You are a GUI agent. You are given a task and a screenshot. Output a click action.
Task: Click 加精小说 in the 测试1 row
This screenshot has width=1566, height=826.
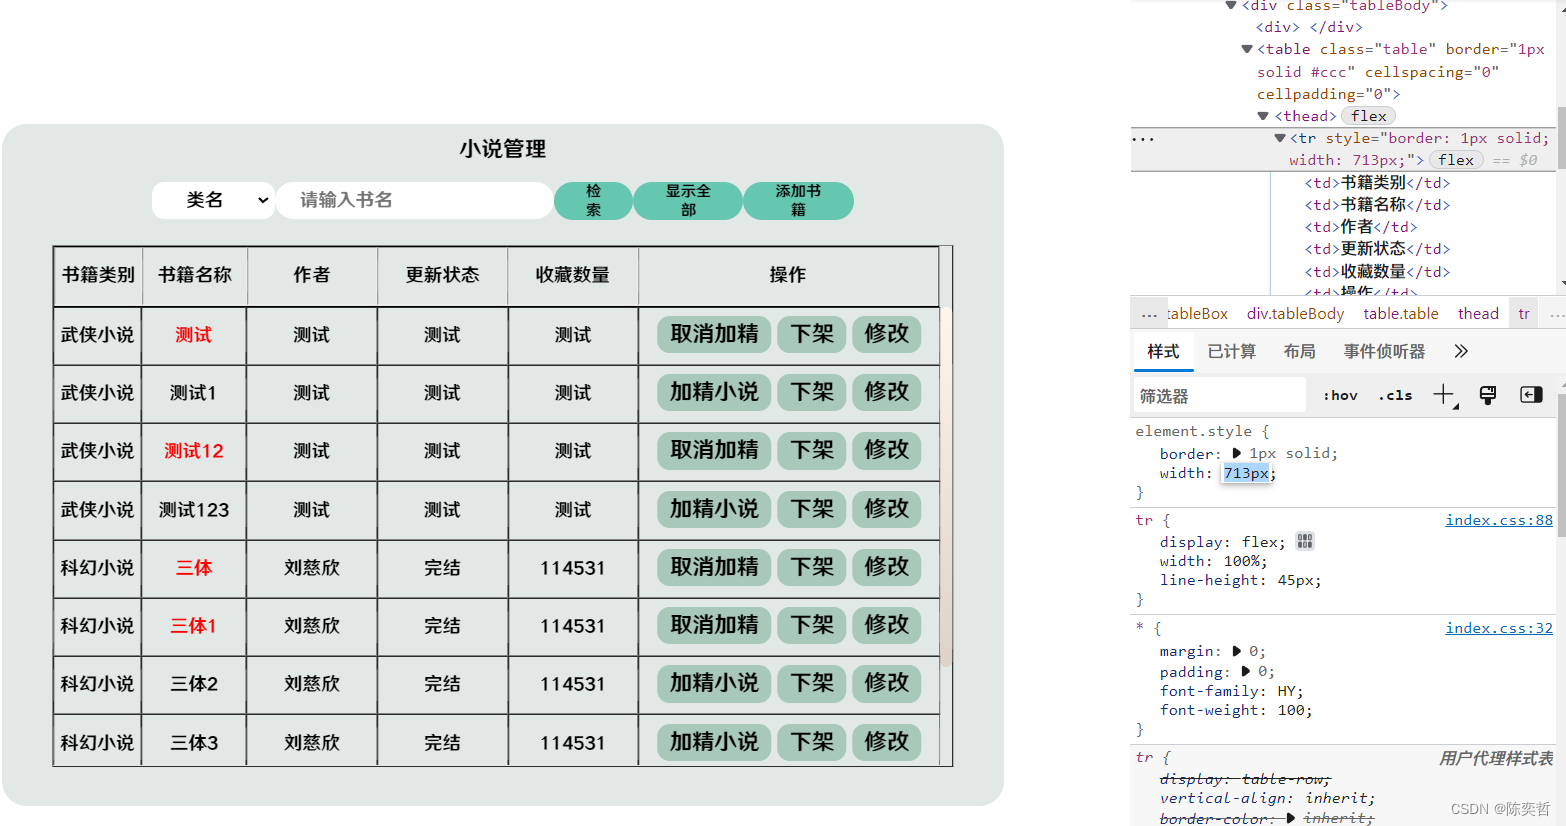pyautogui.click(x=714, y=392)
